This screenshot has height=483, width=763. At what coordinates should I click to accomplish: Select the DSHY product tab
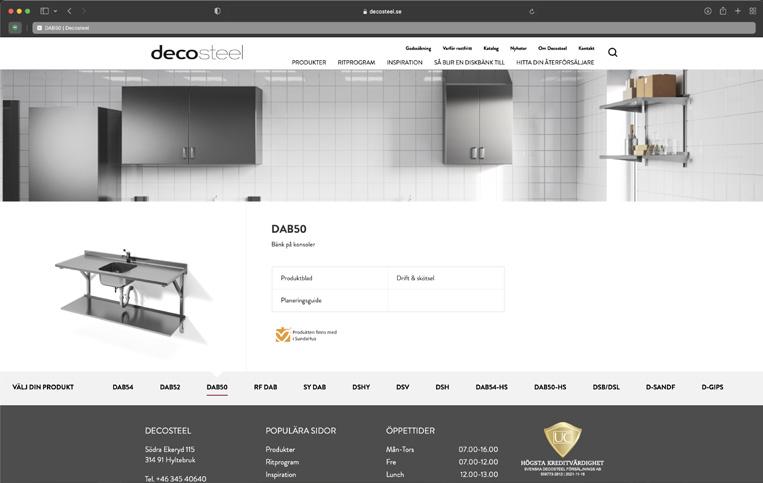pos(361,387)
